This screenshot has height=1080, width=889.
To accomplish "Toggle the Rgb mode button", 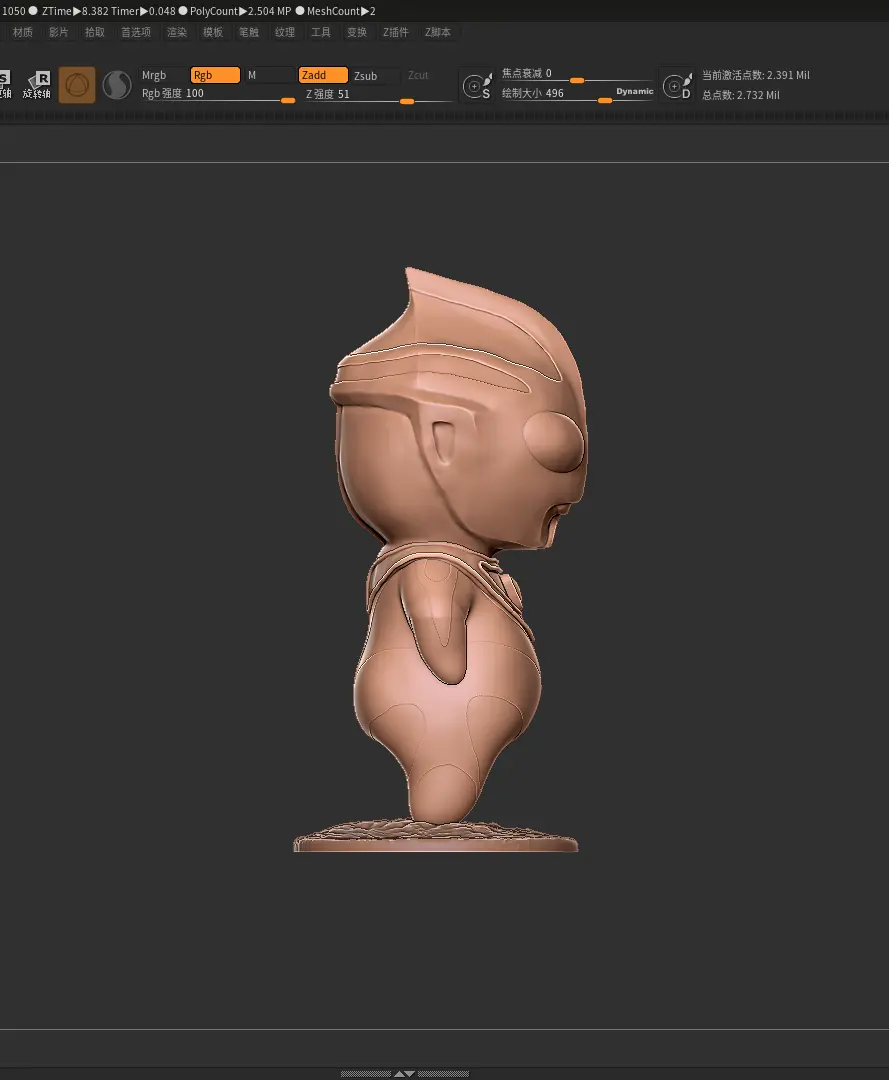I will pyautogui.click(x=215, y=75).
